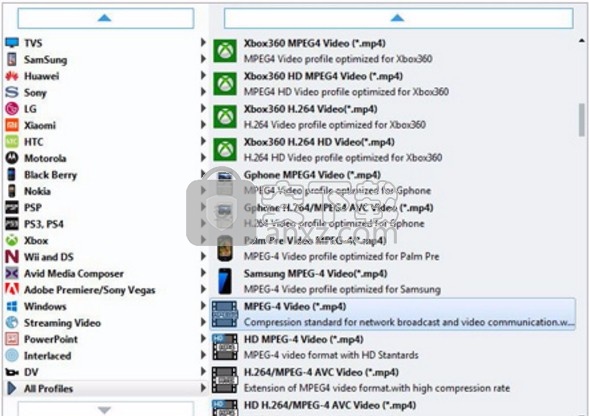Viewport: 589px width, 416px height.
Task: Expand the TVS submenu arrow
Action: [203, 42]
